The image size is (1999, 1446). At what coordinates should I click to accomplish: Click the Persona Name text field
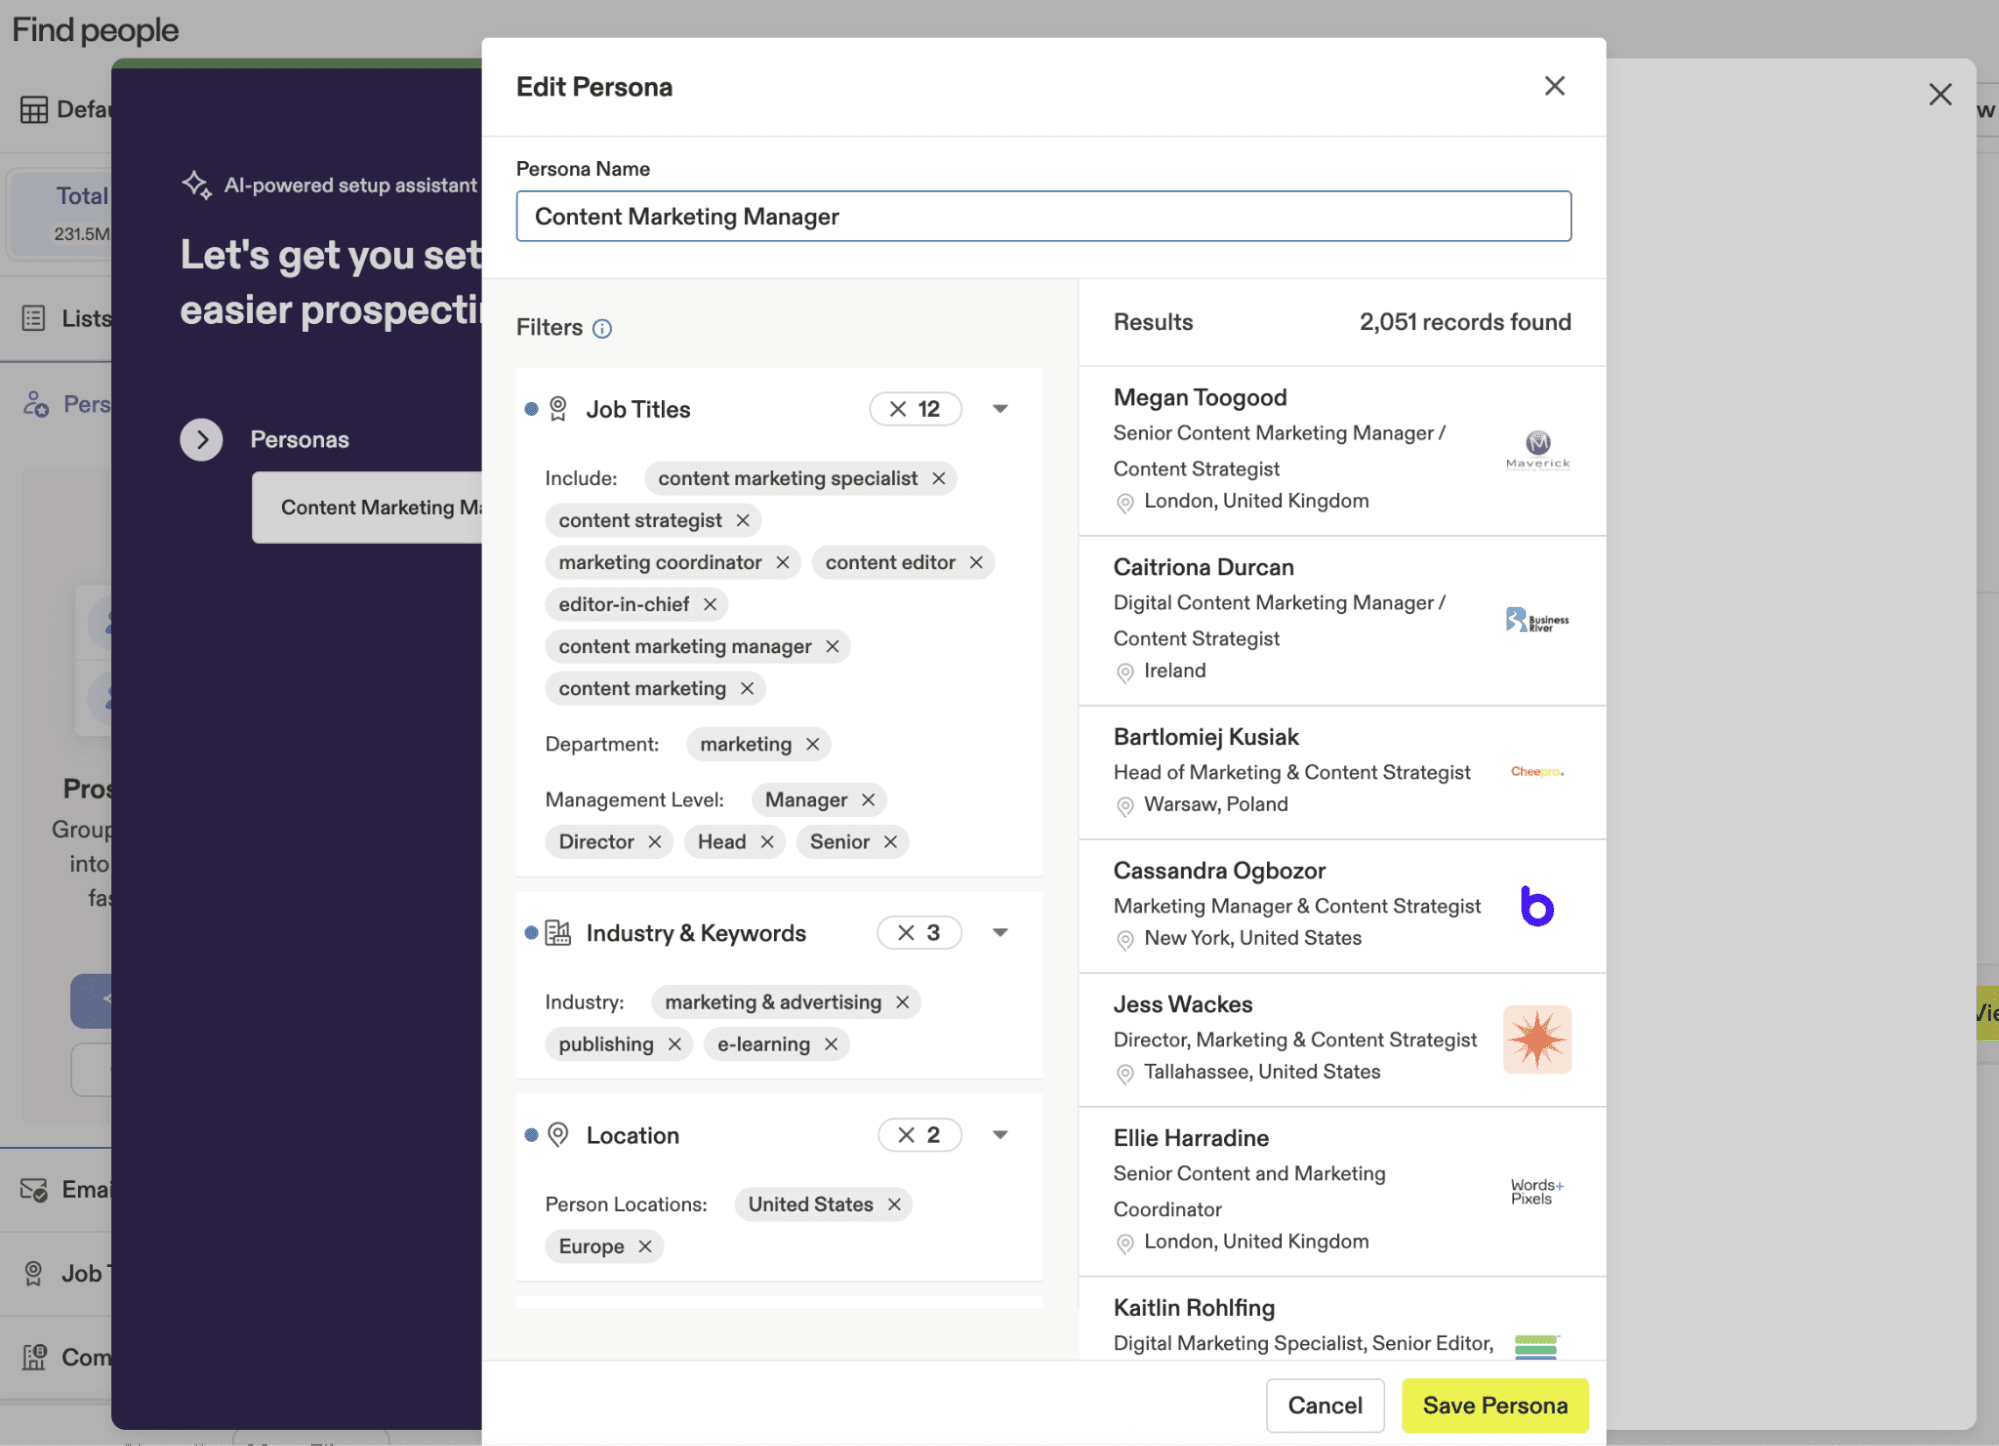1043,217
